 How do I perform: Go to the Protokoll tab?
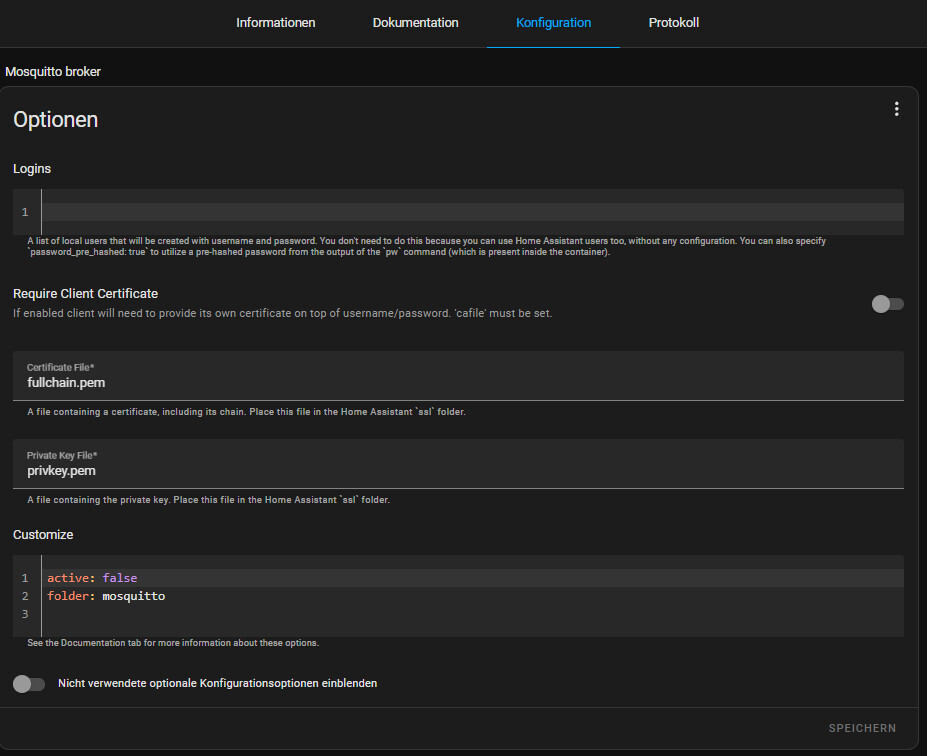click(x=673, y=23)
